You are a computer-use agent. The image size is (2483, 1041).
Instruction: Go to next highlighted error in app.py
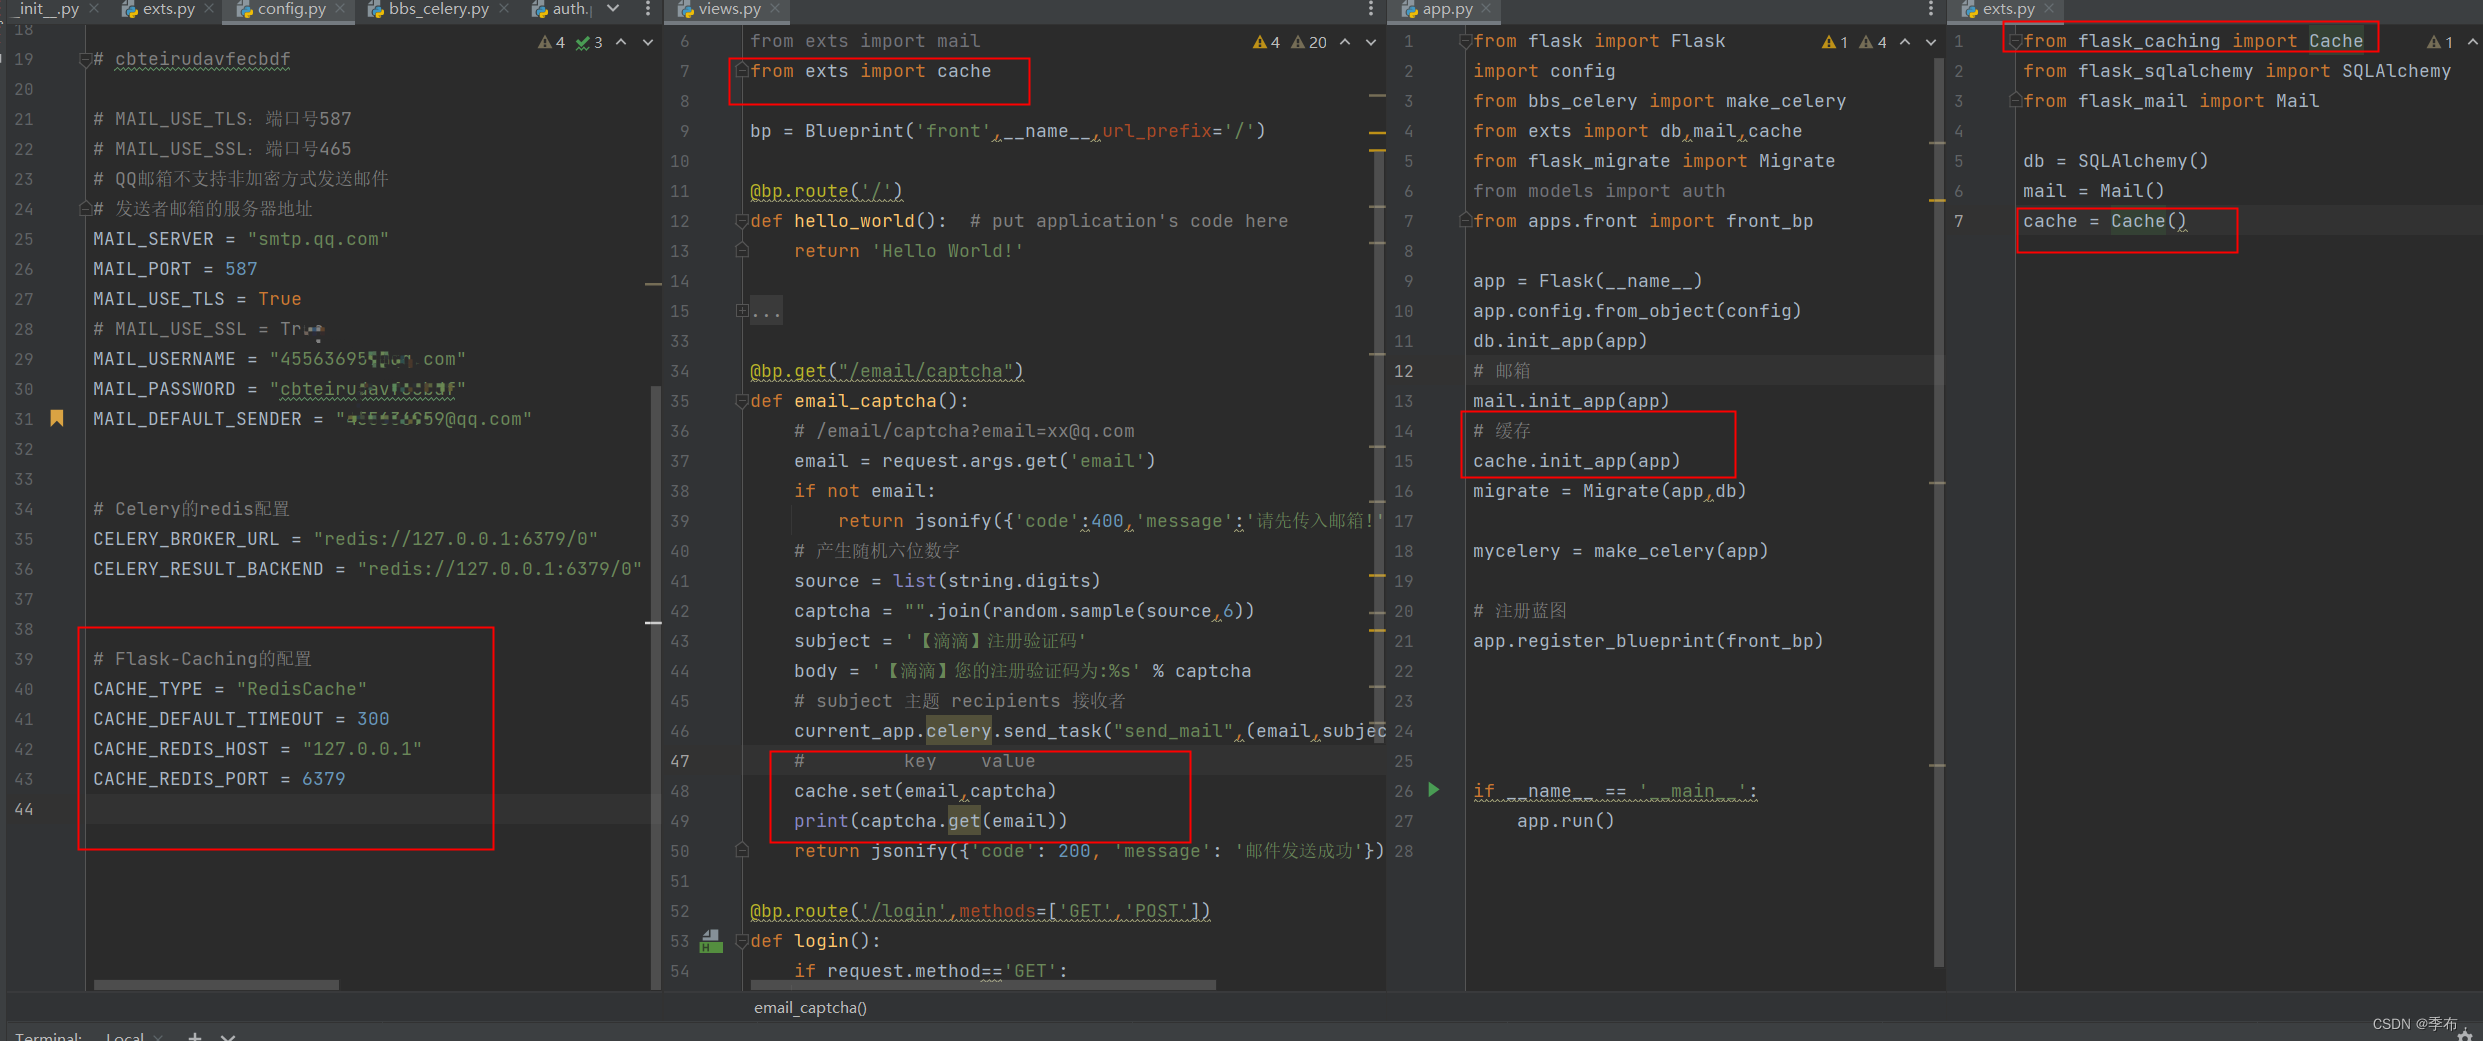[x=1931, y=42]
